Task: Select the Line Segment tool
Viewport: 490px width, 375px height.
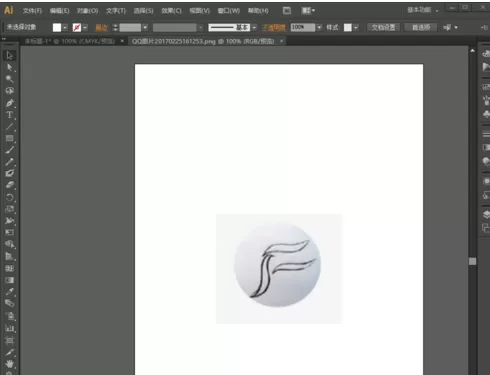Action: 9,127
